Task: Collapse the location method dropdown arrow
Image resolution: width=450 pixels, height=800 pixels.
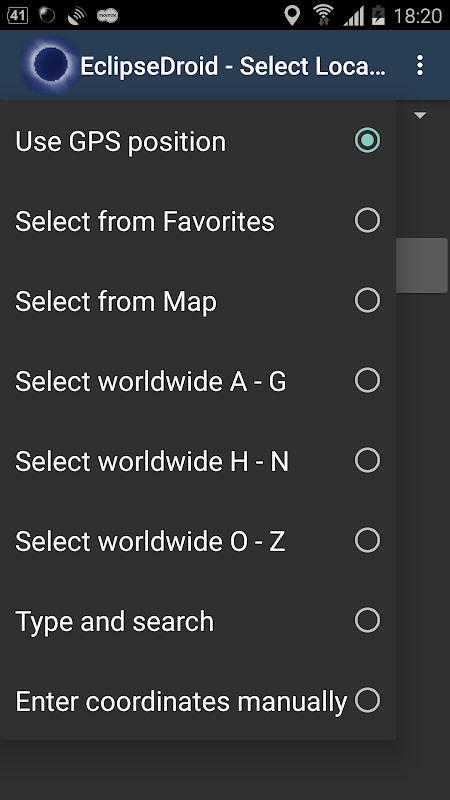Action: (420, 116)
